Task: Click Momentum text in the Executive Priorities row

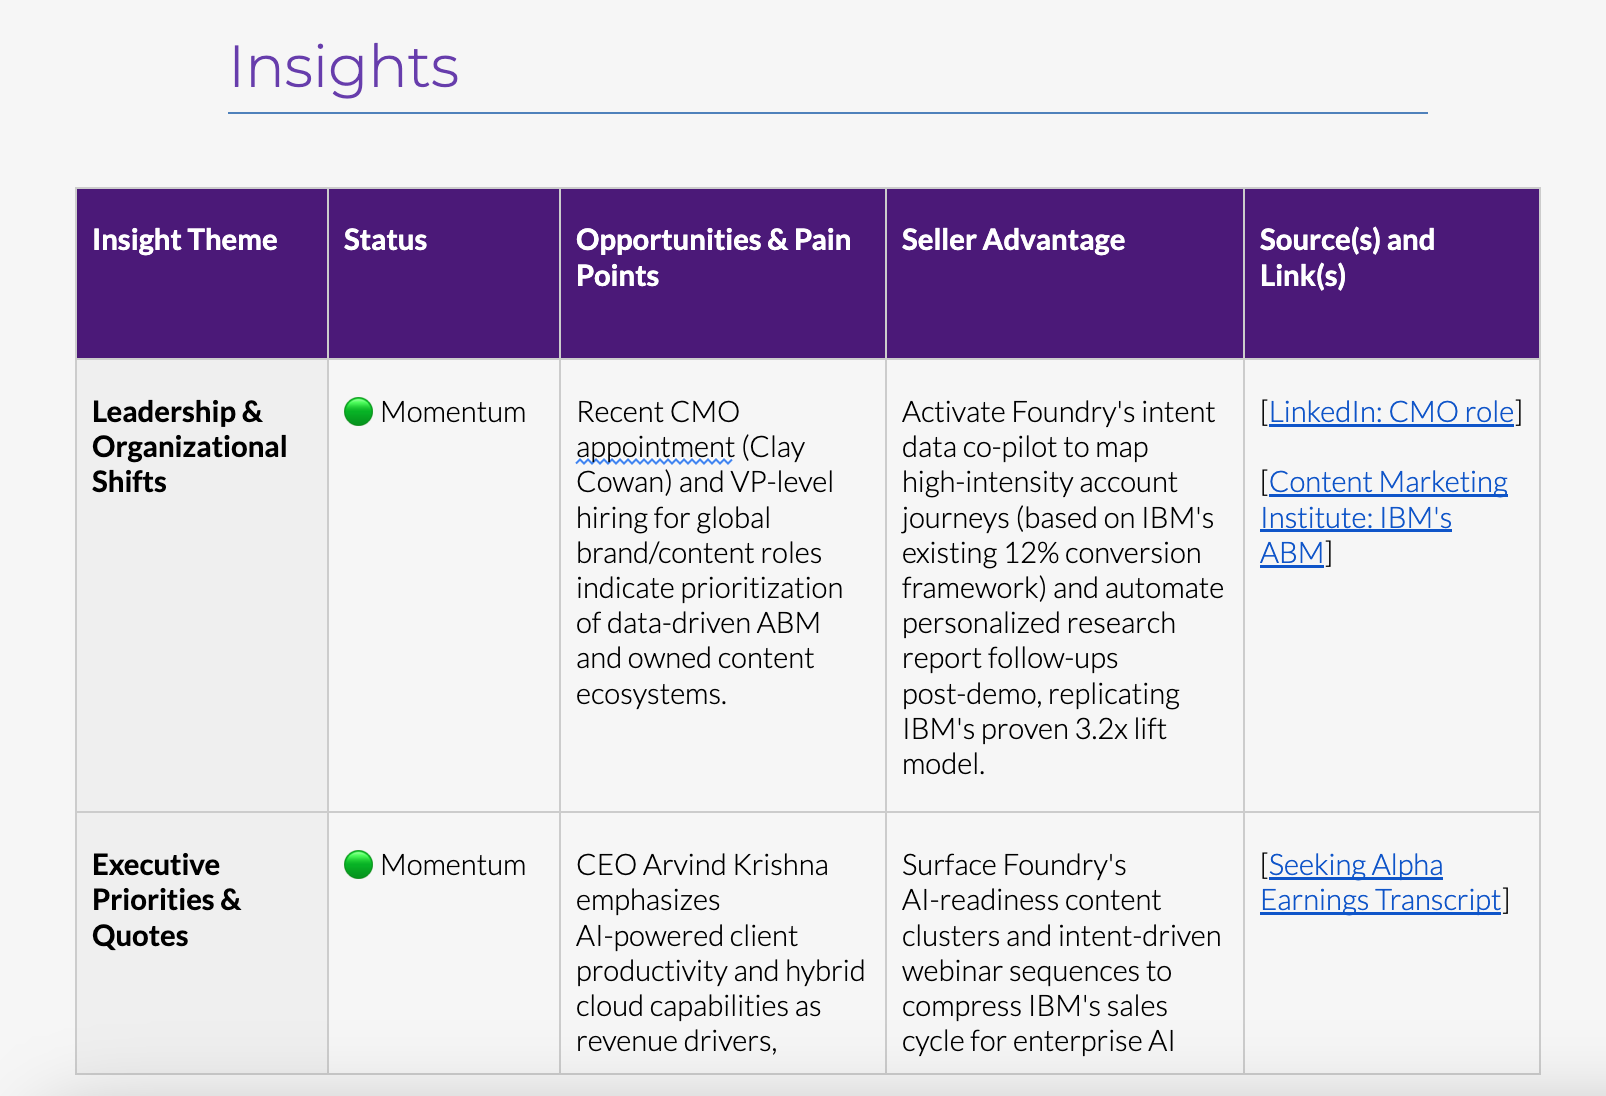Action: pyautogui.click(x=453, y=864)
